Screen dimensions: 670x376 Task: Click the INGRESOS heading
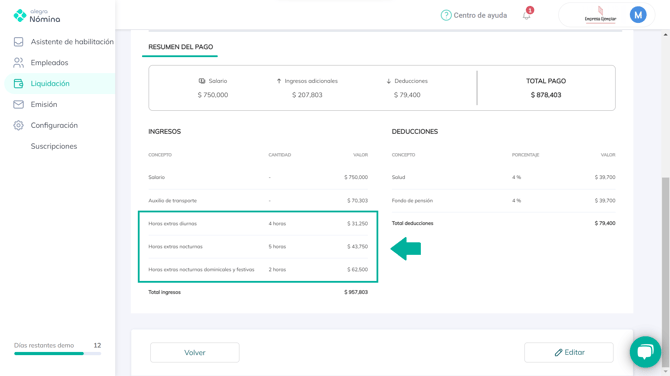coord(165,131)
